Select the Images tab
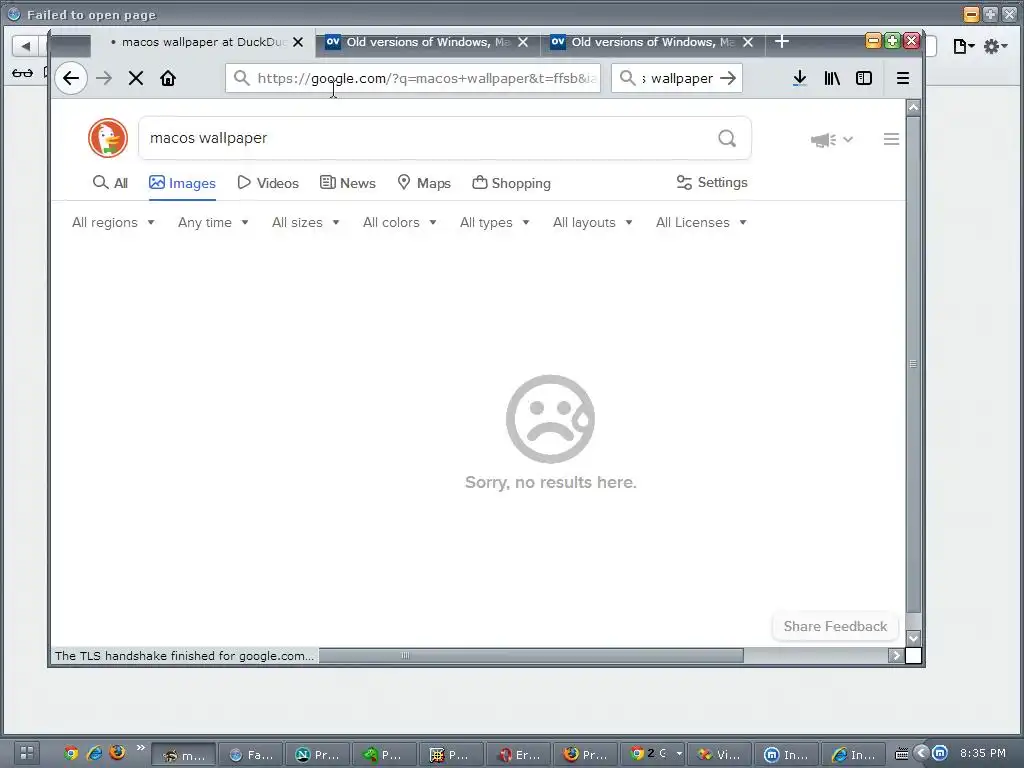 coord(182,184)
